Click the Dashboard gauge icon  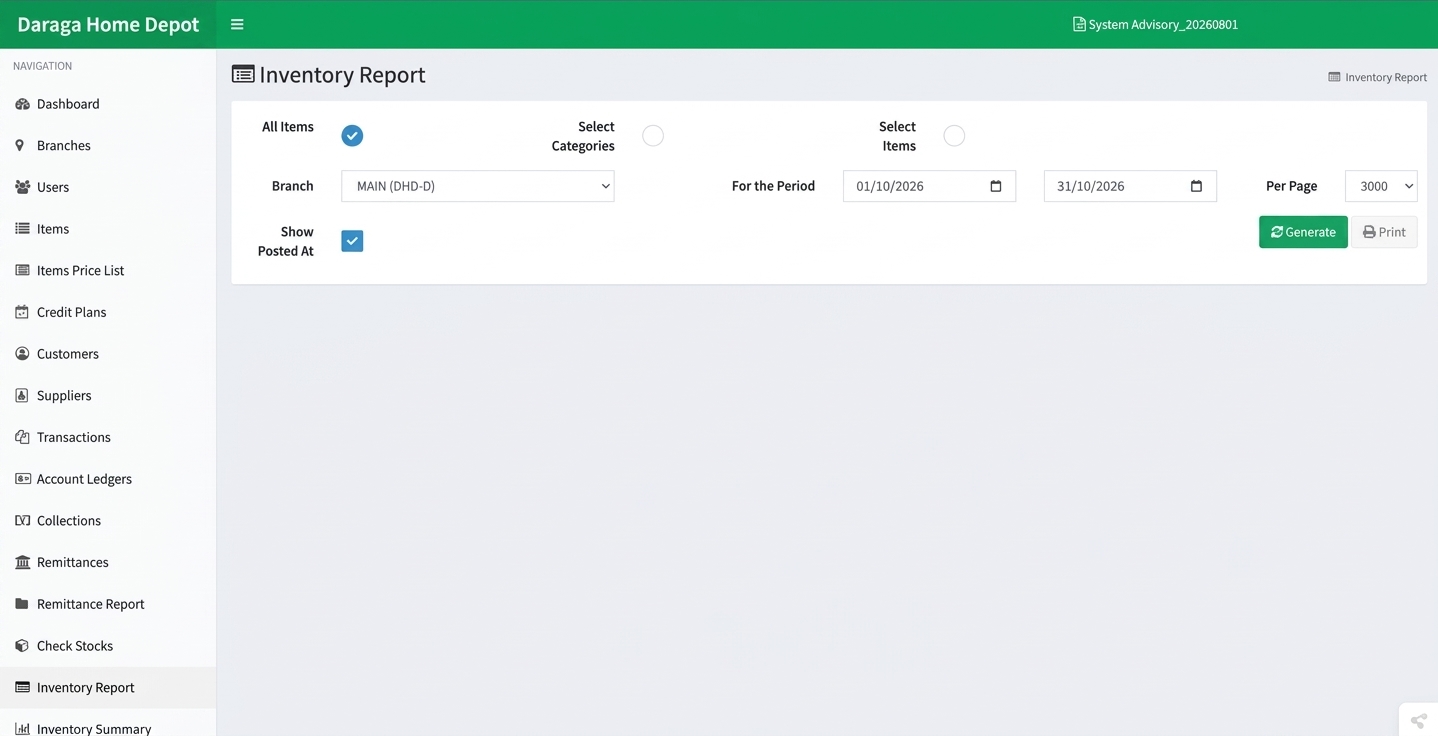22,104
